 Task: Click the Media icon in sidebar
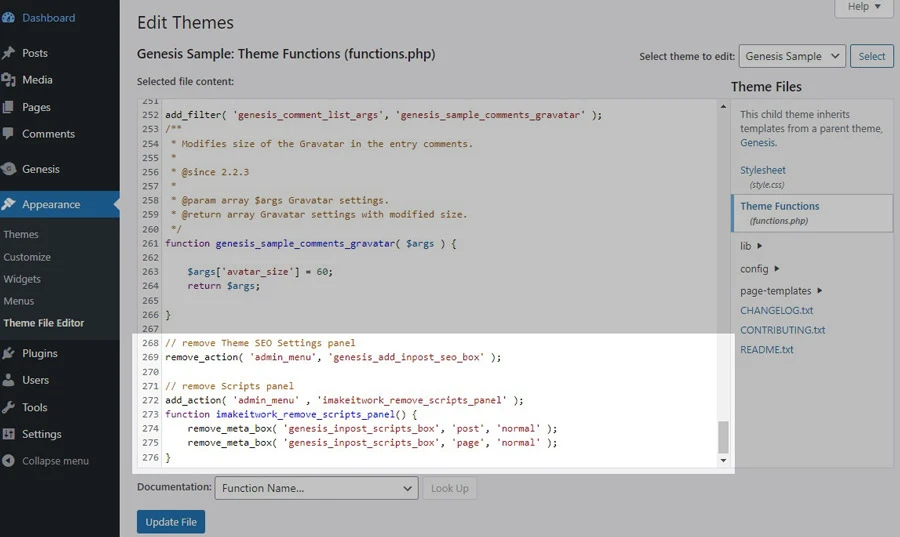[8, 80]
